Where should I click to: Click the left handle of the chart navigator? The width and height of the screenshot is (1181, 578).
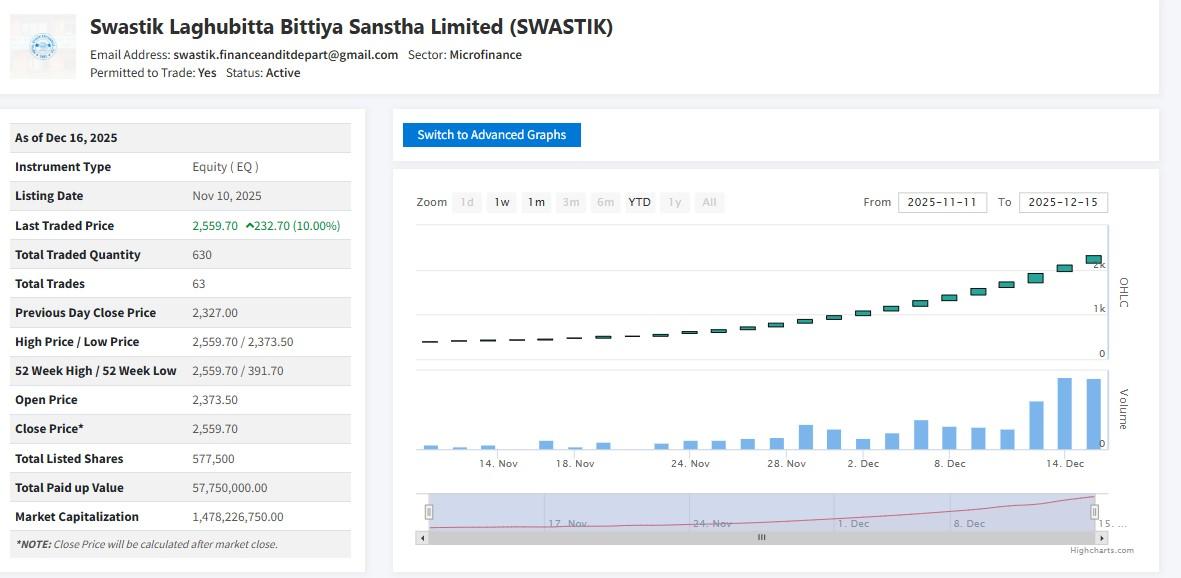pyautogui.click(x=428, y=510)
